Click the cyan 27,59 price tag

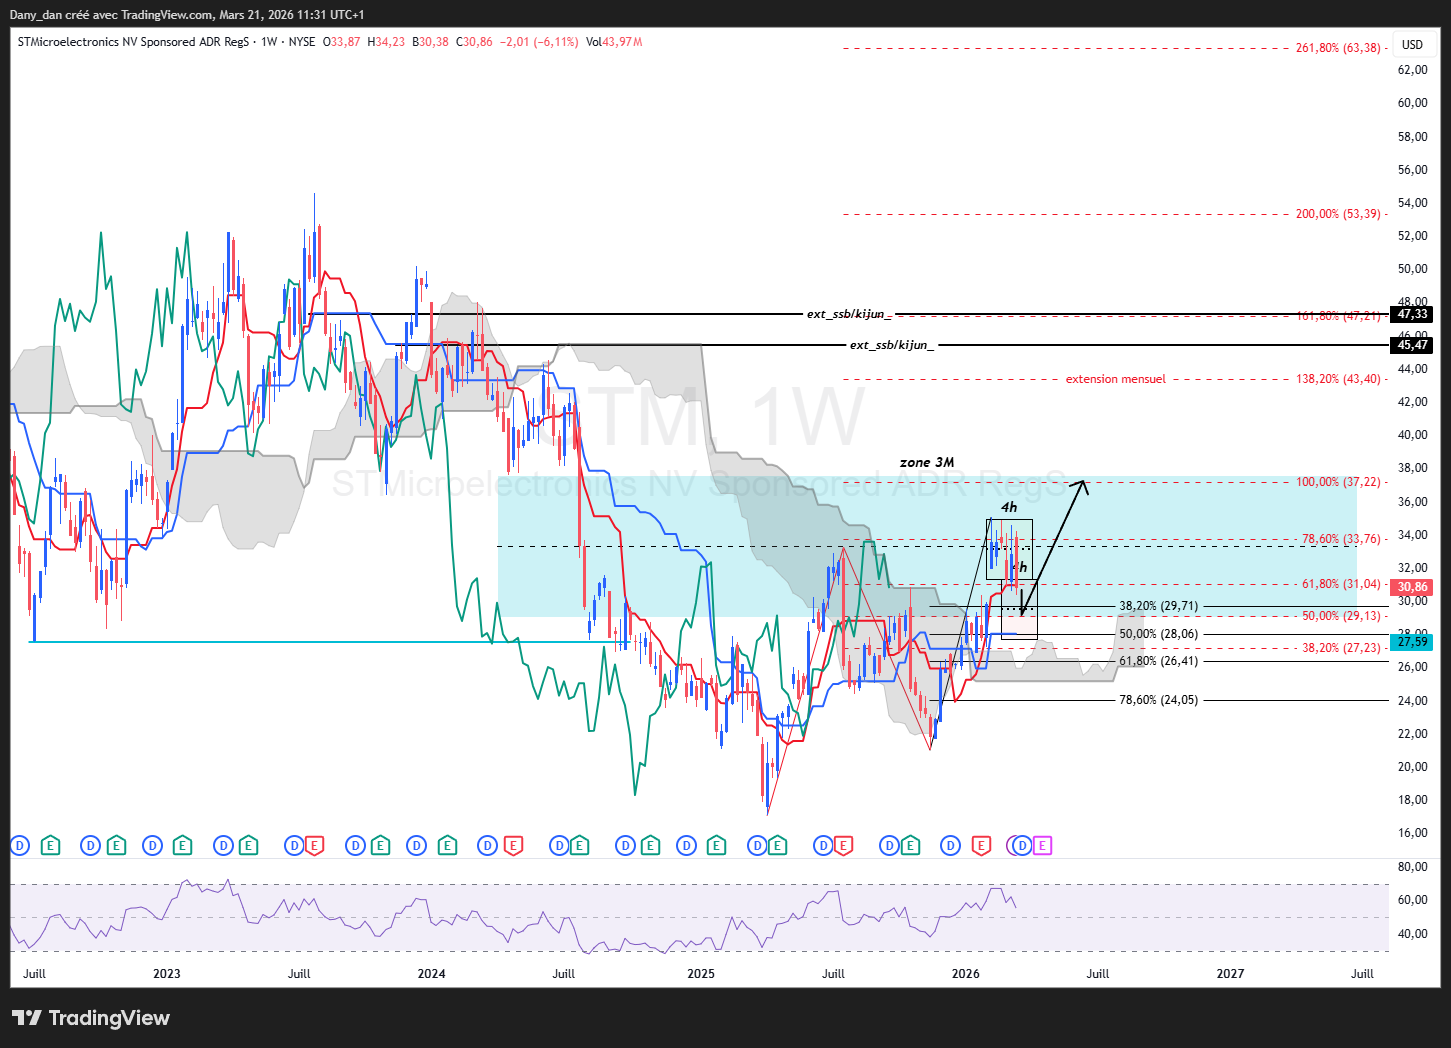click(1412, 642)
